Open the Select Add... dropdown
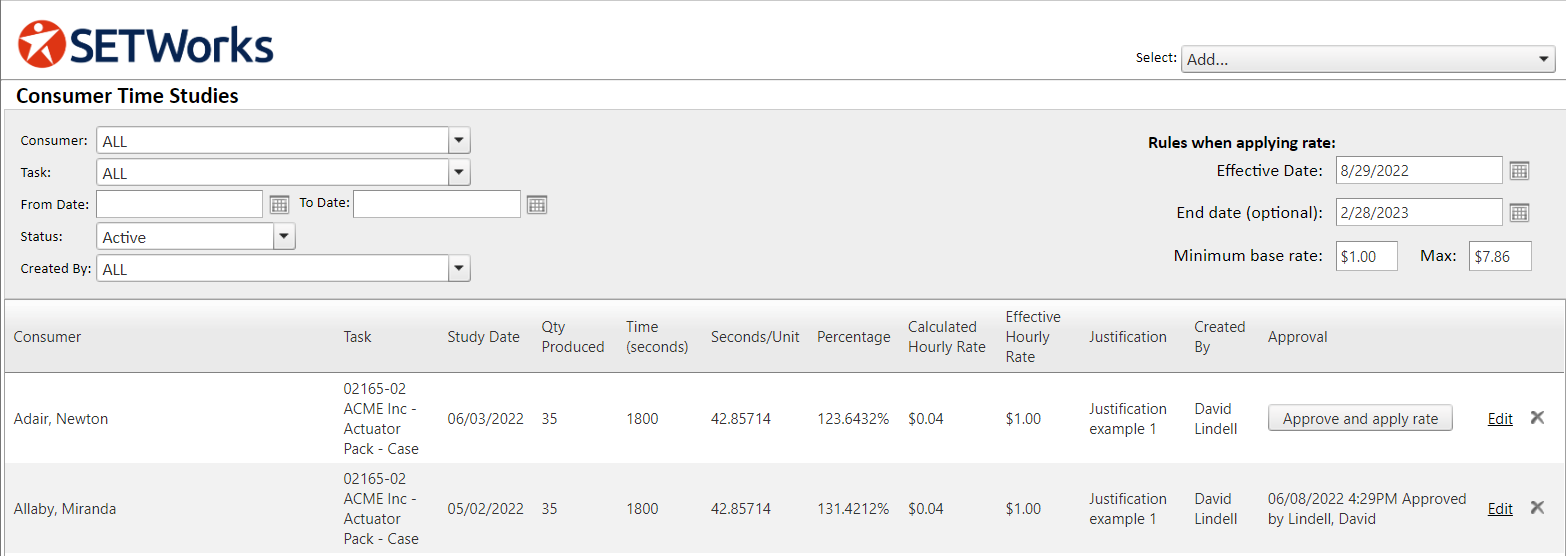This screenshot has width=1566, height=556. click(1368, 59)
